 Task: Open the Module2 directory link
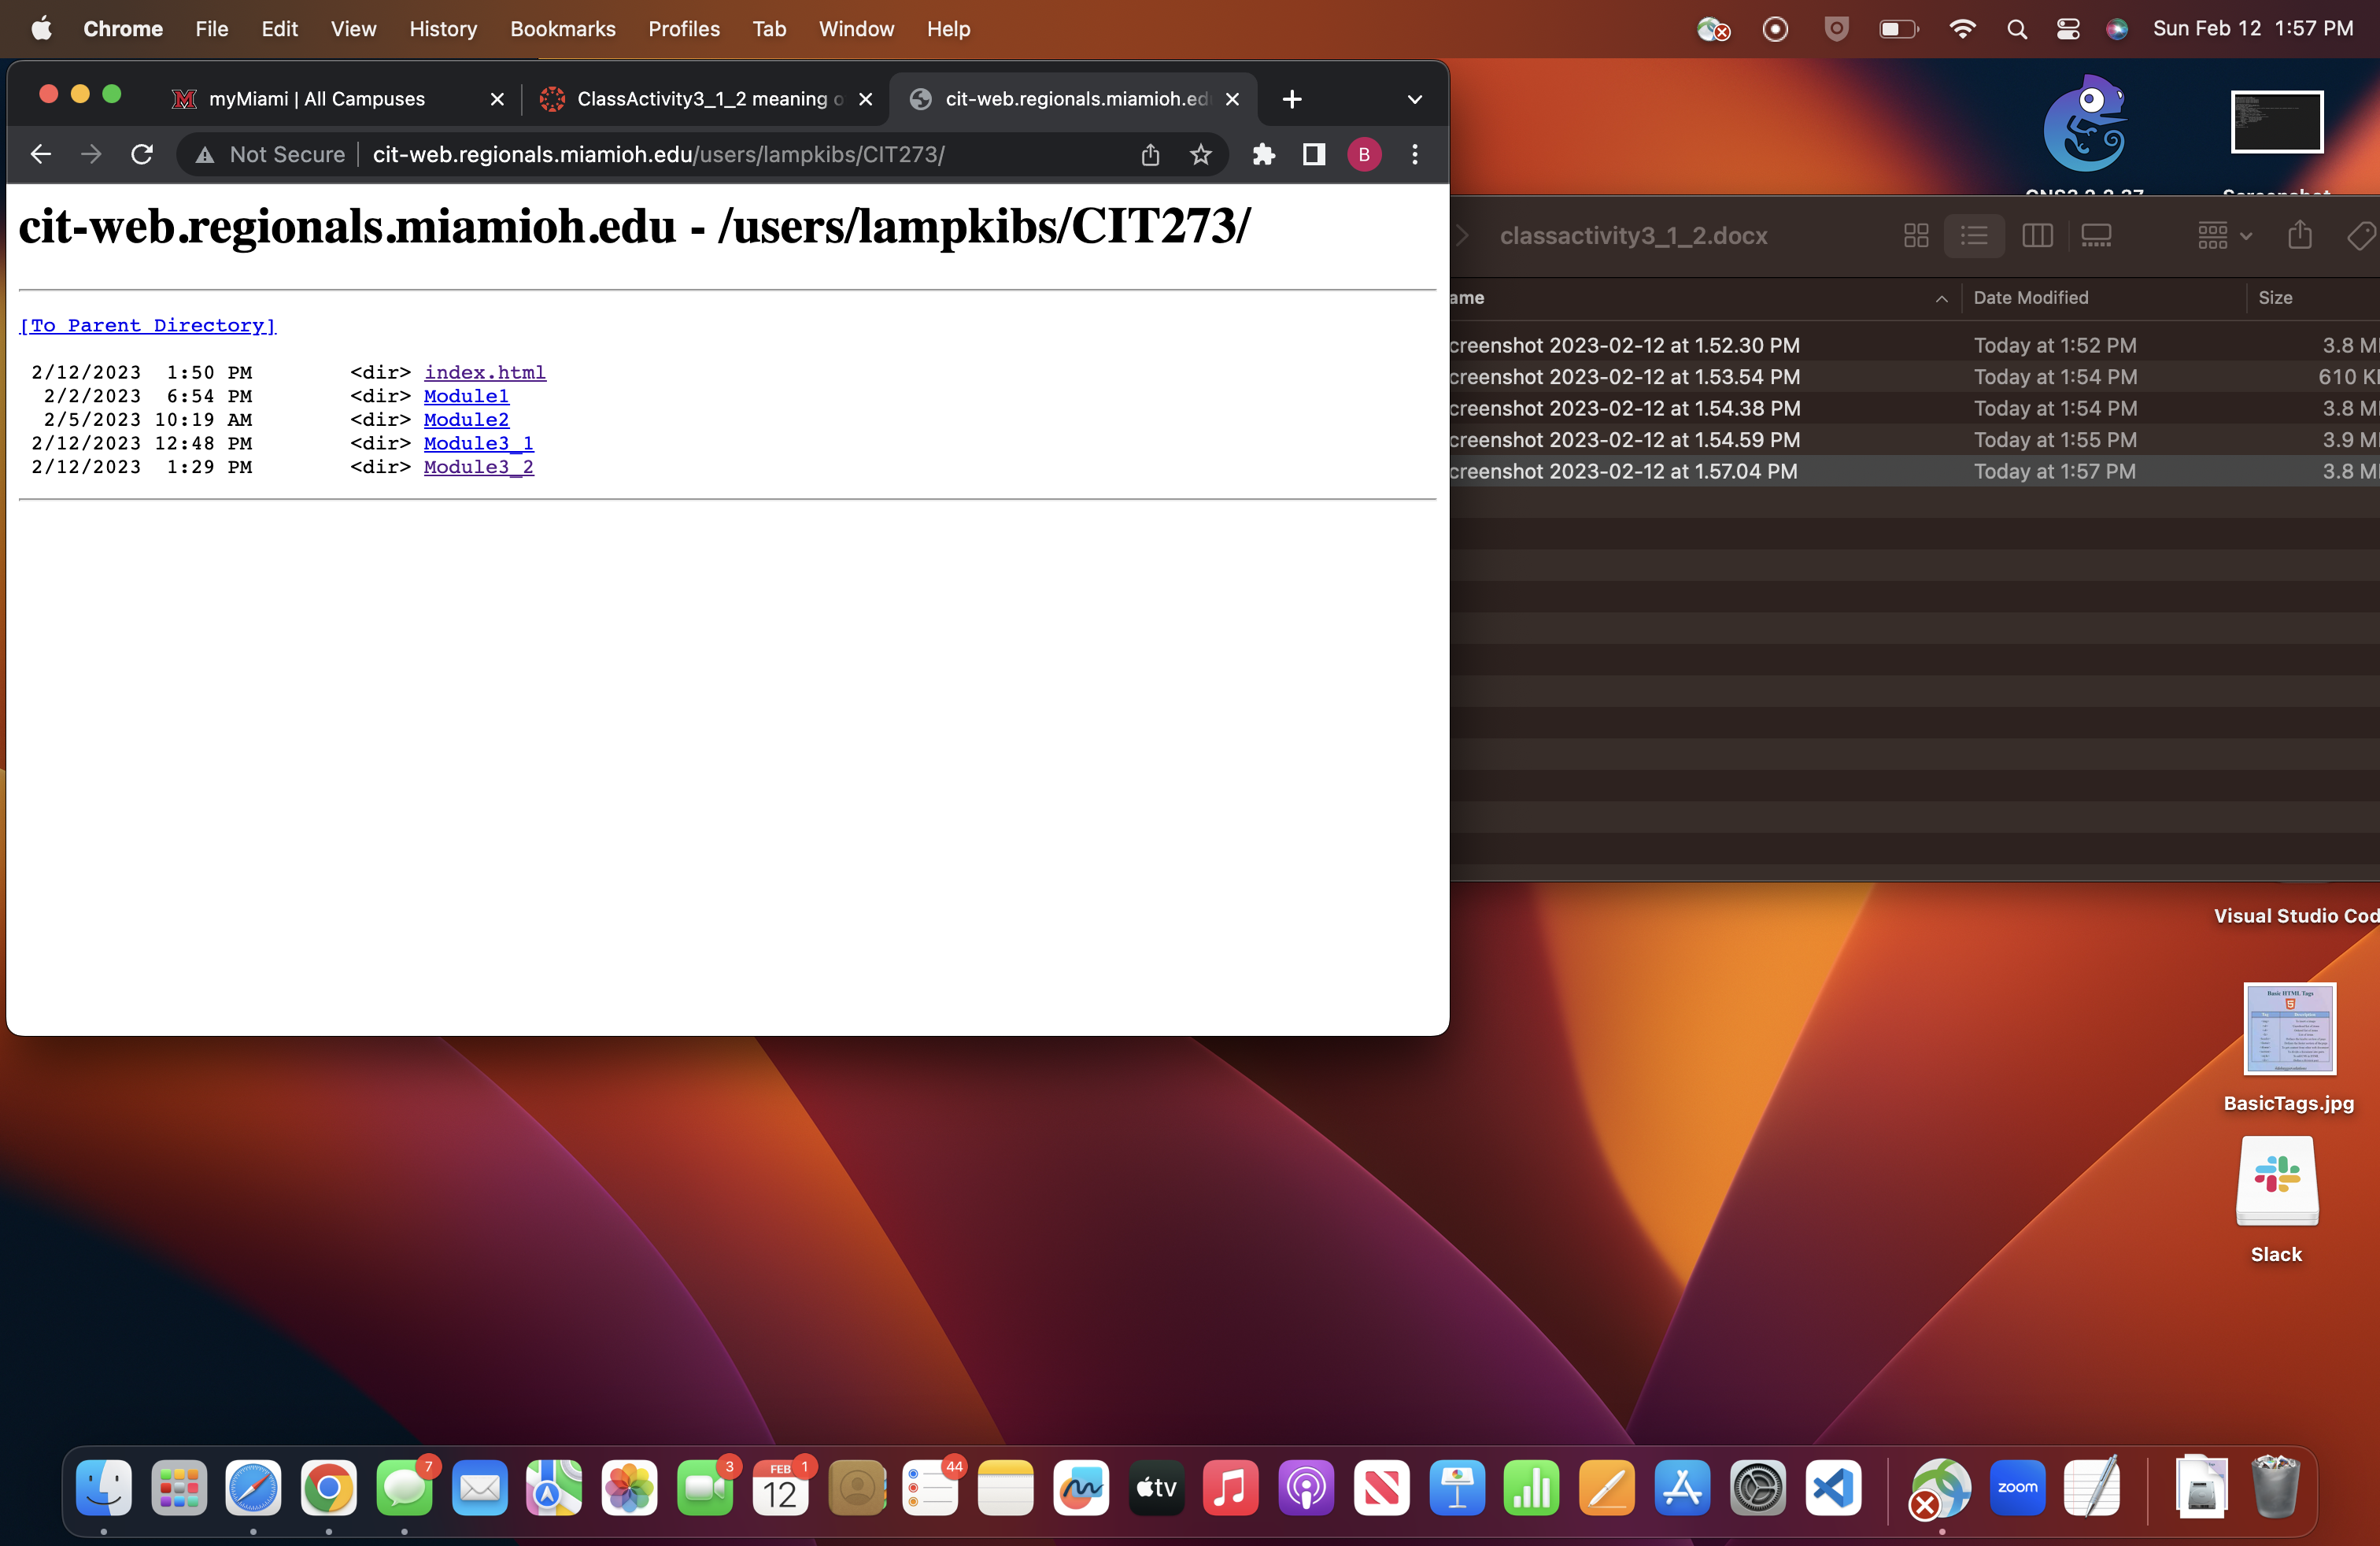[466, 419]
